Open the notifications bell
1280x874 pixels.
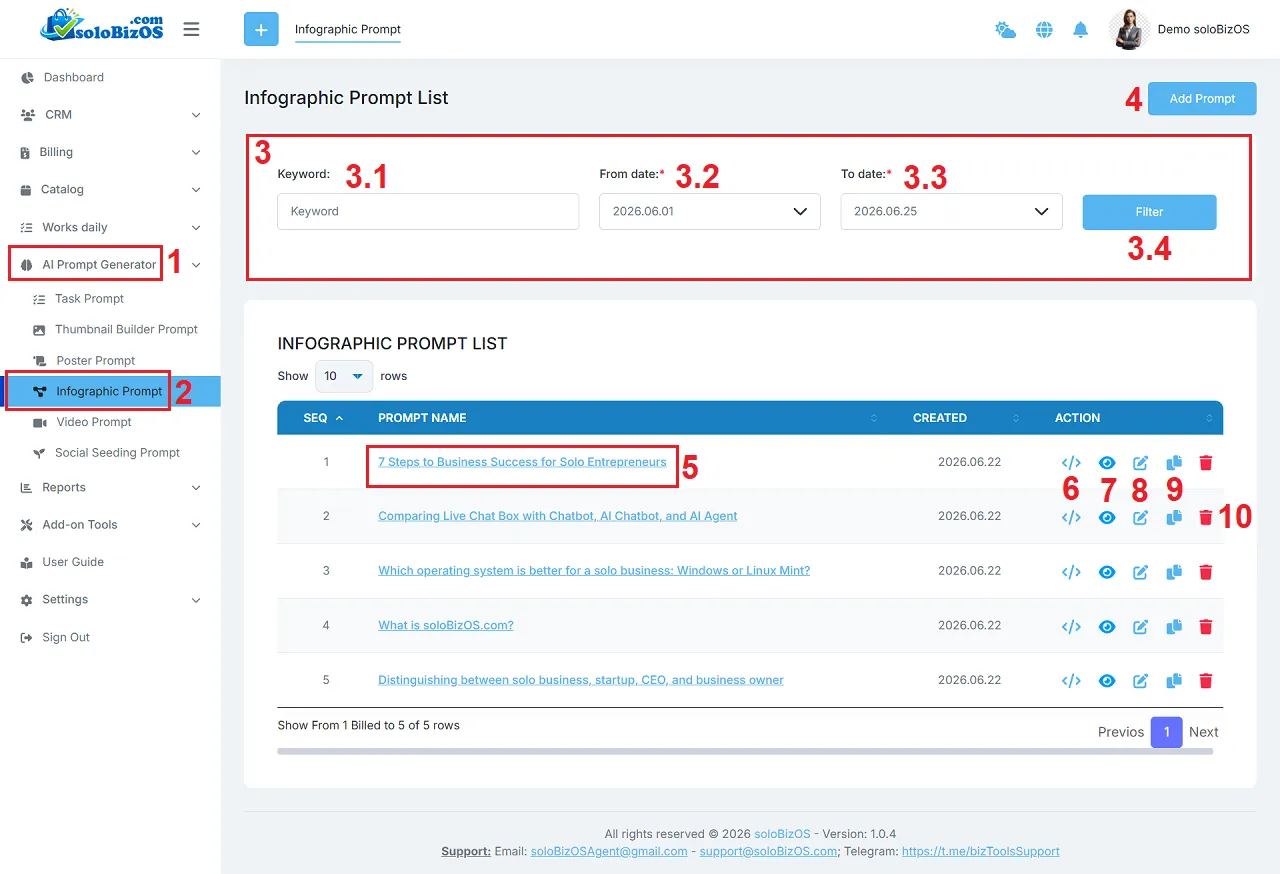pyautogui.click(x=1080, y=30)
